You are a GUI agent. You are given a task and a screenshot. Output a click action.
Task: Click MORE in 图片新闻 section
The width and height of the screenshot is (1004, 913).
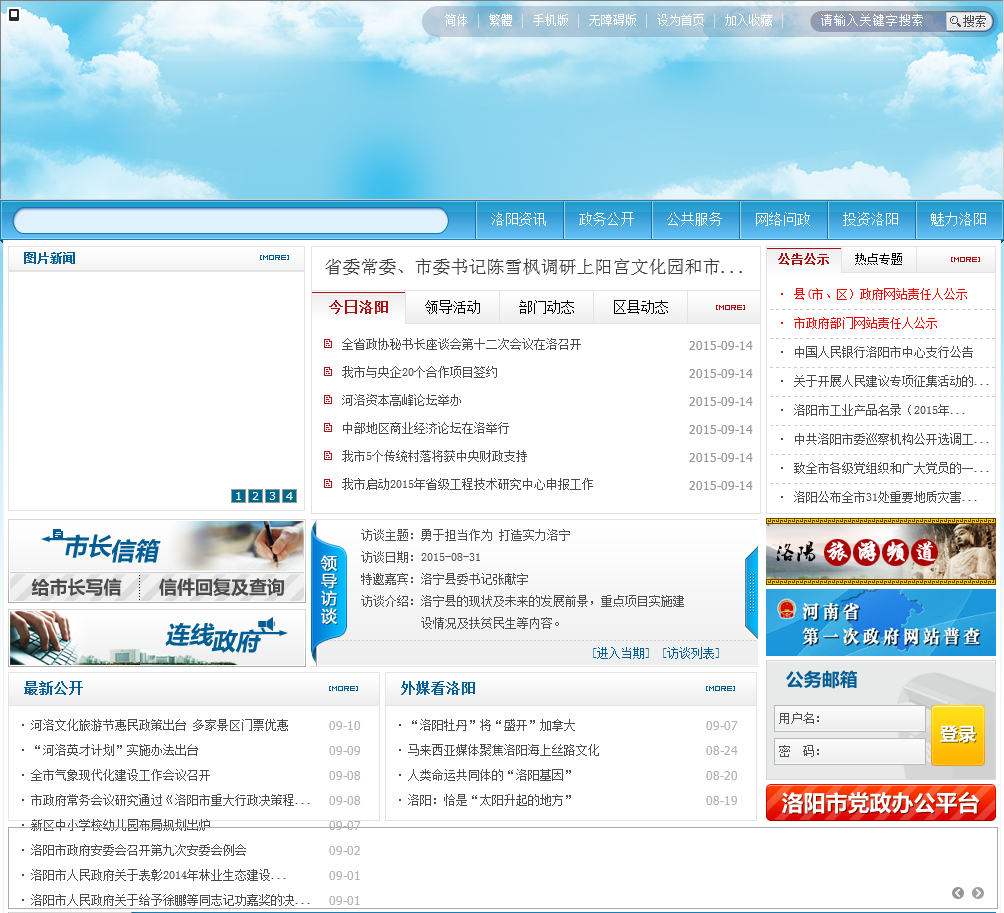(x=275, y=257)
